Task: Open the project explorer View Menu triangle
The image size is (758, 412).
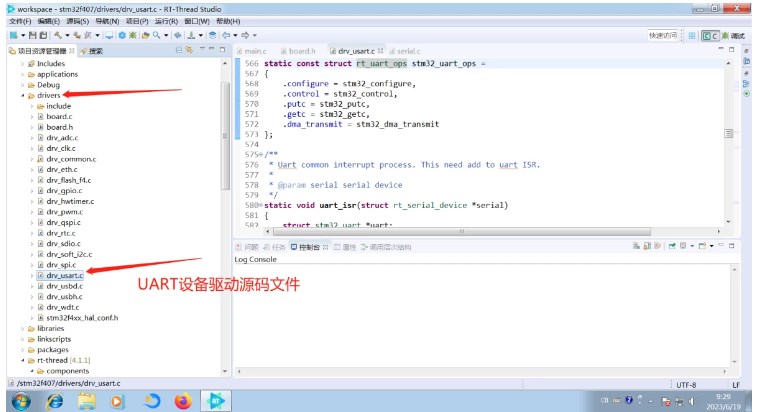Action: click(202, 49)
